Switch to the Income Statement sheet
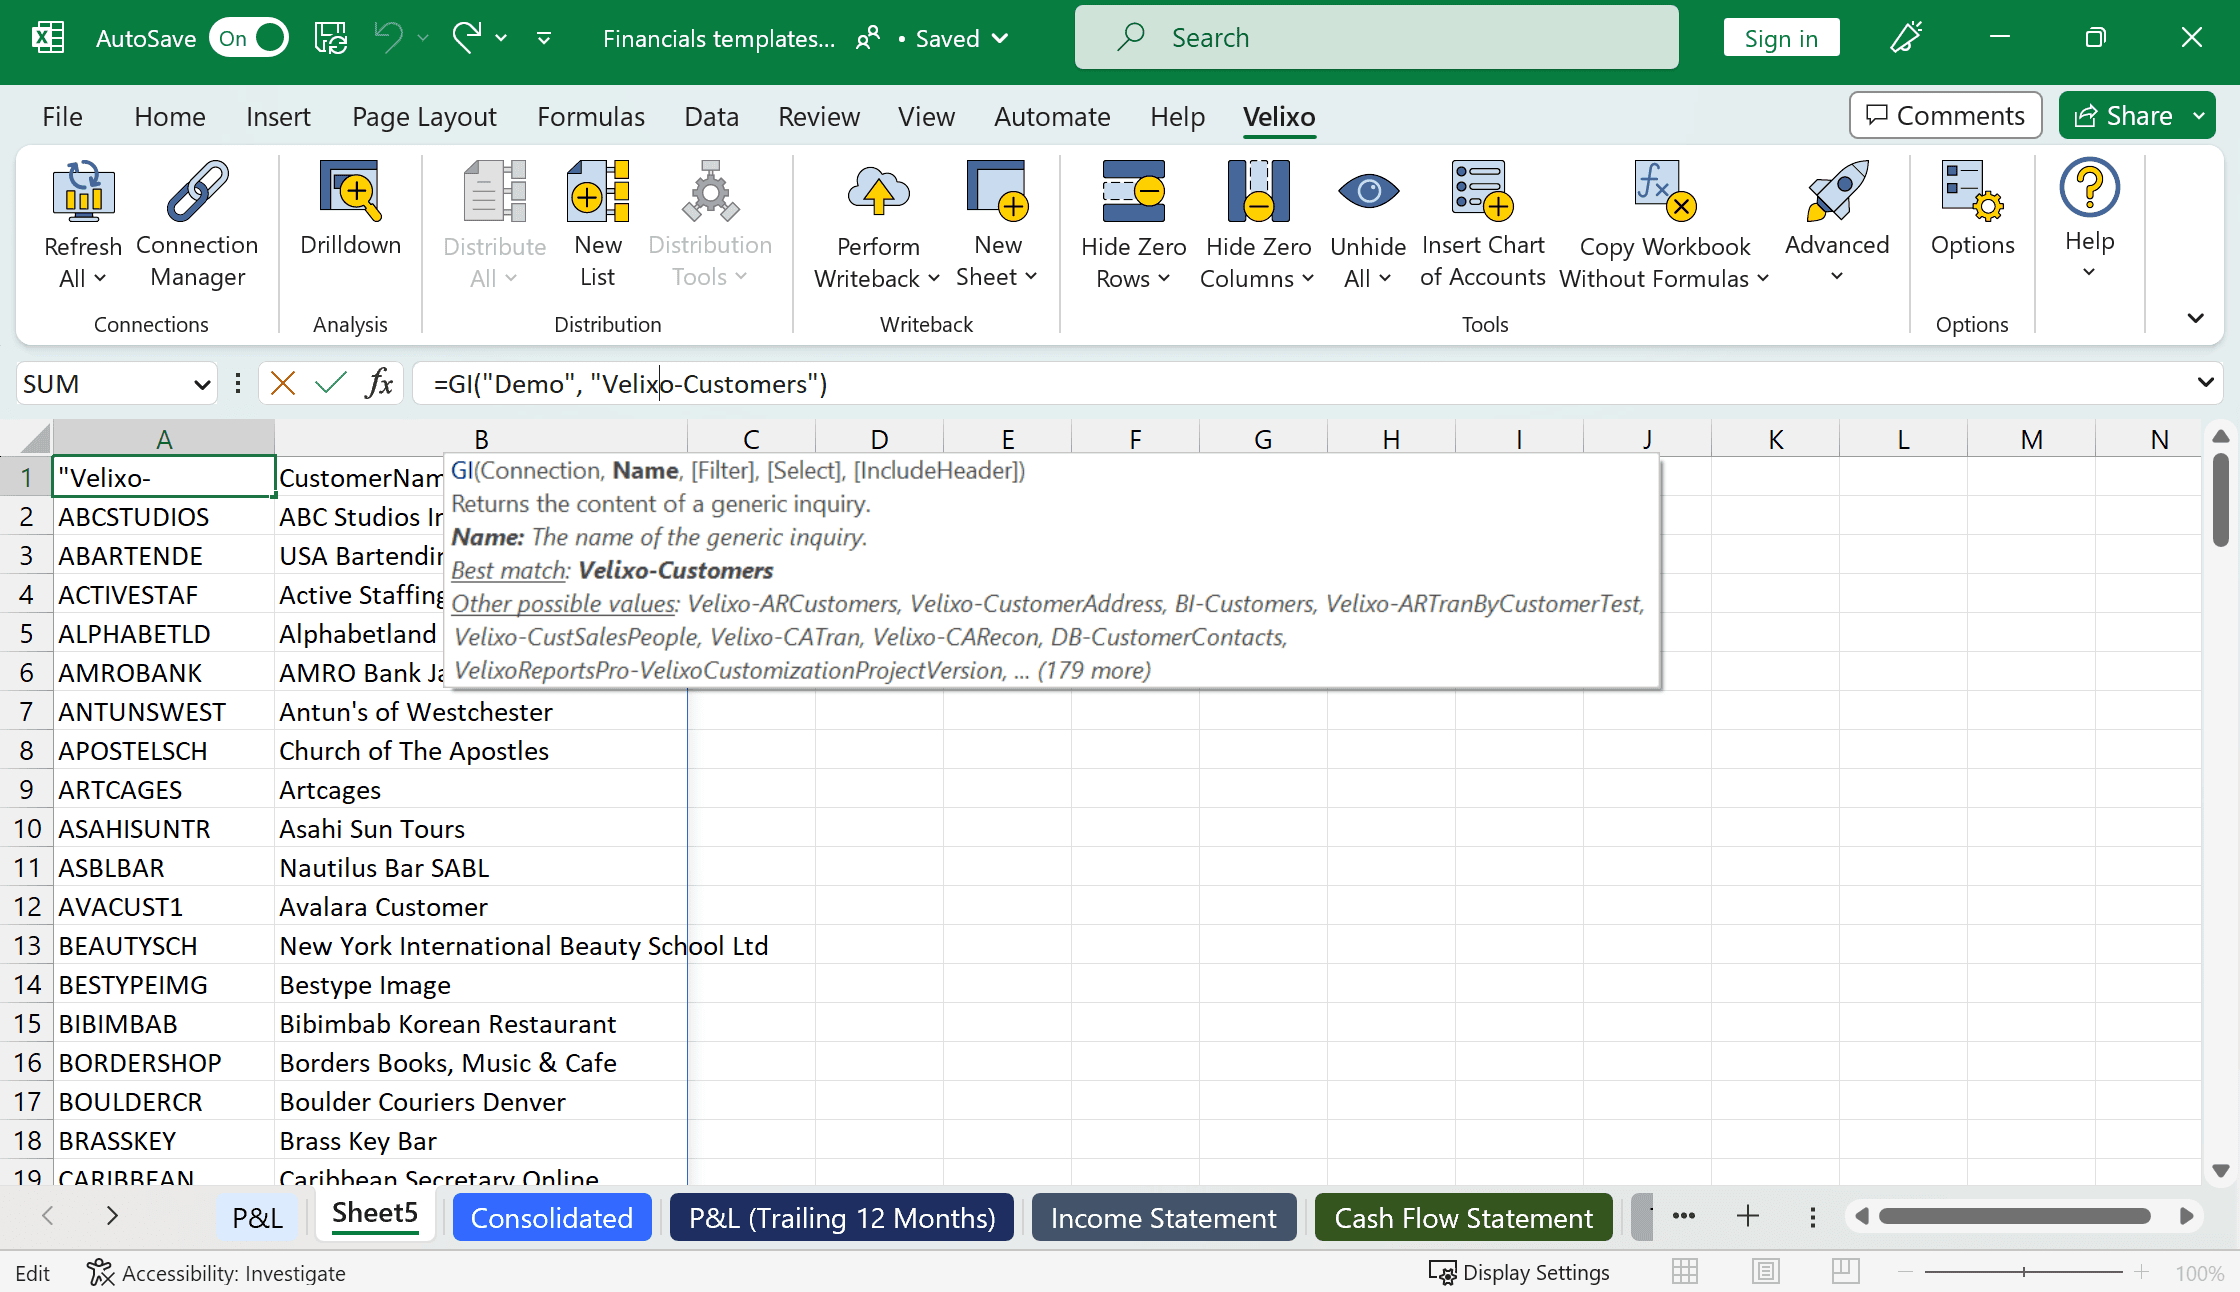 coord(1163,1217)
